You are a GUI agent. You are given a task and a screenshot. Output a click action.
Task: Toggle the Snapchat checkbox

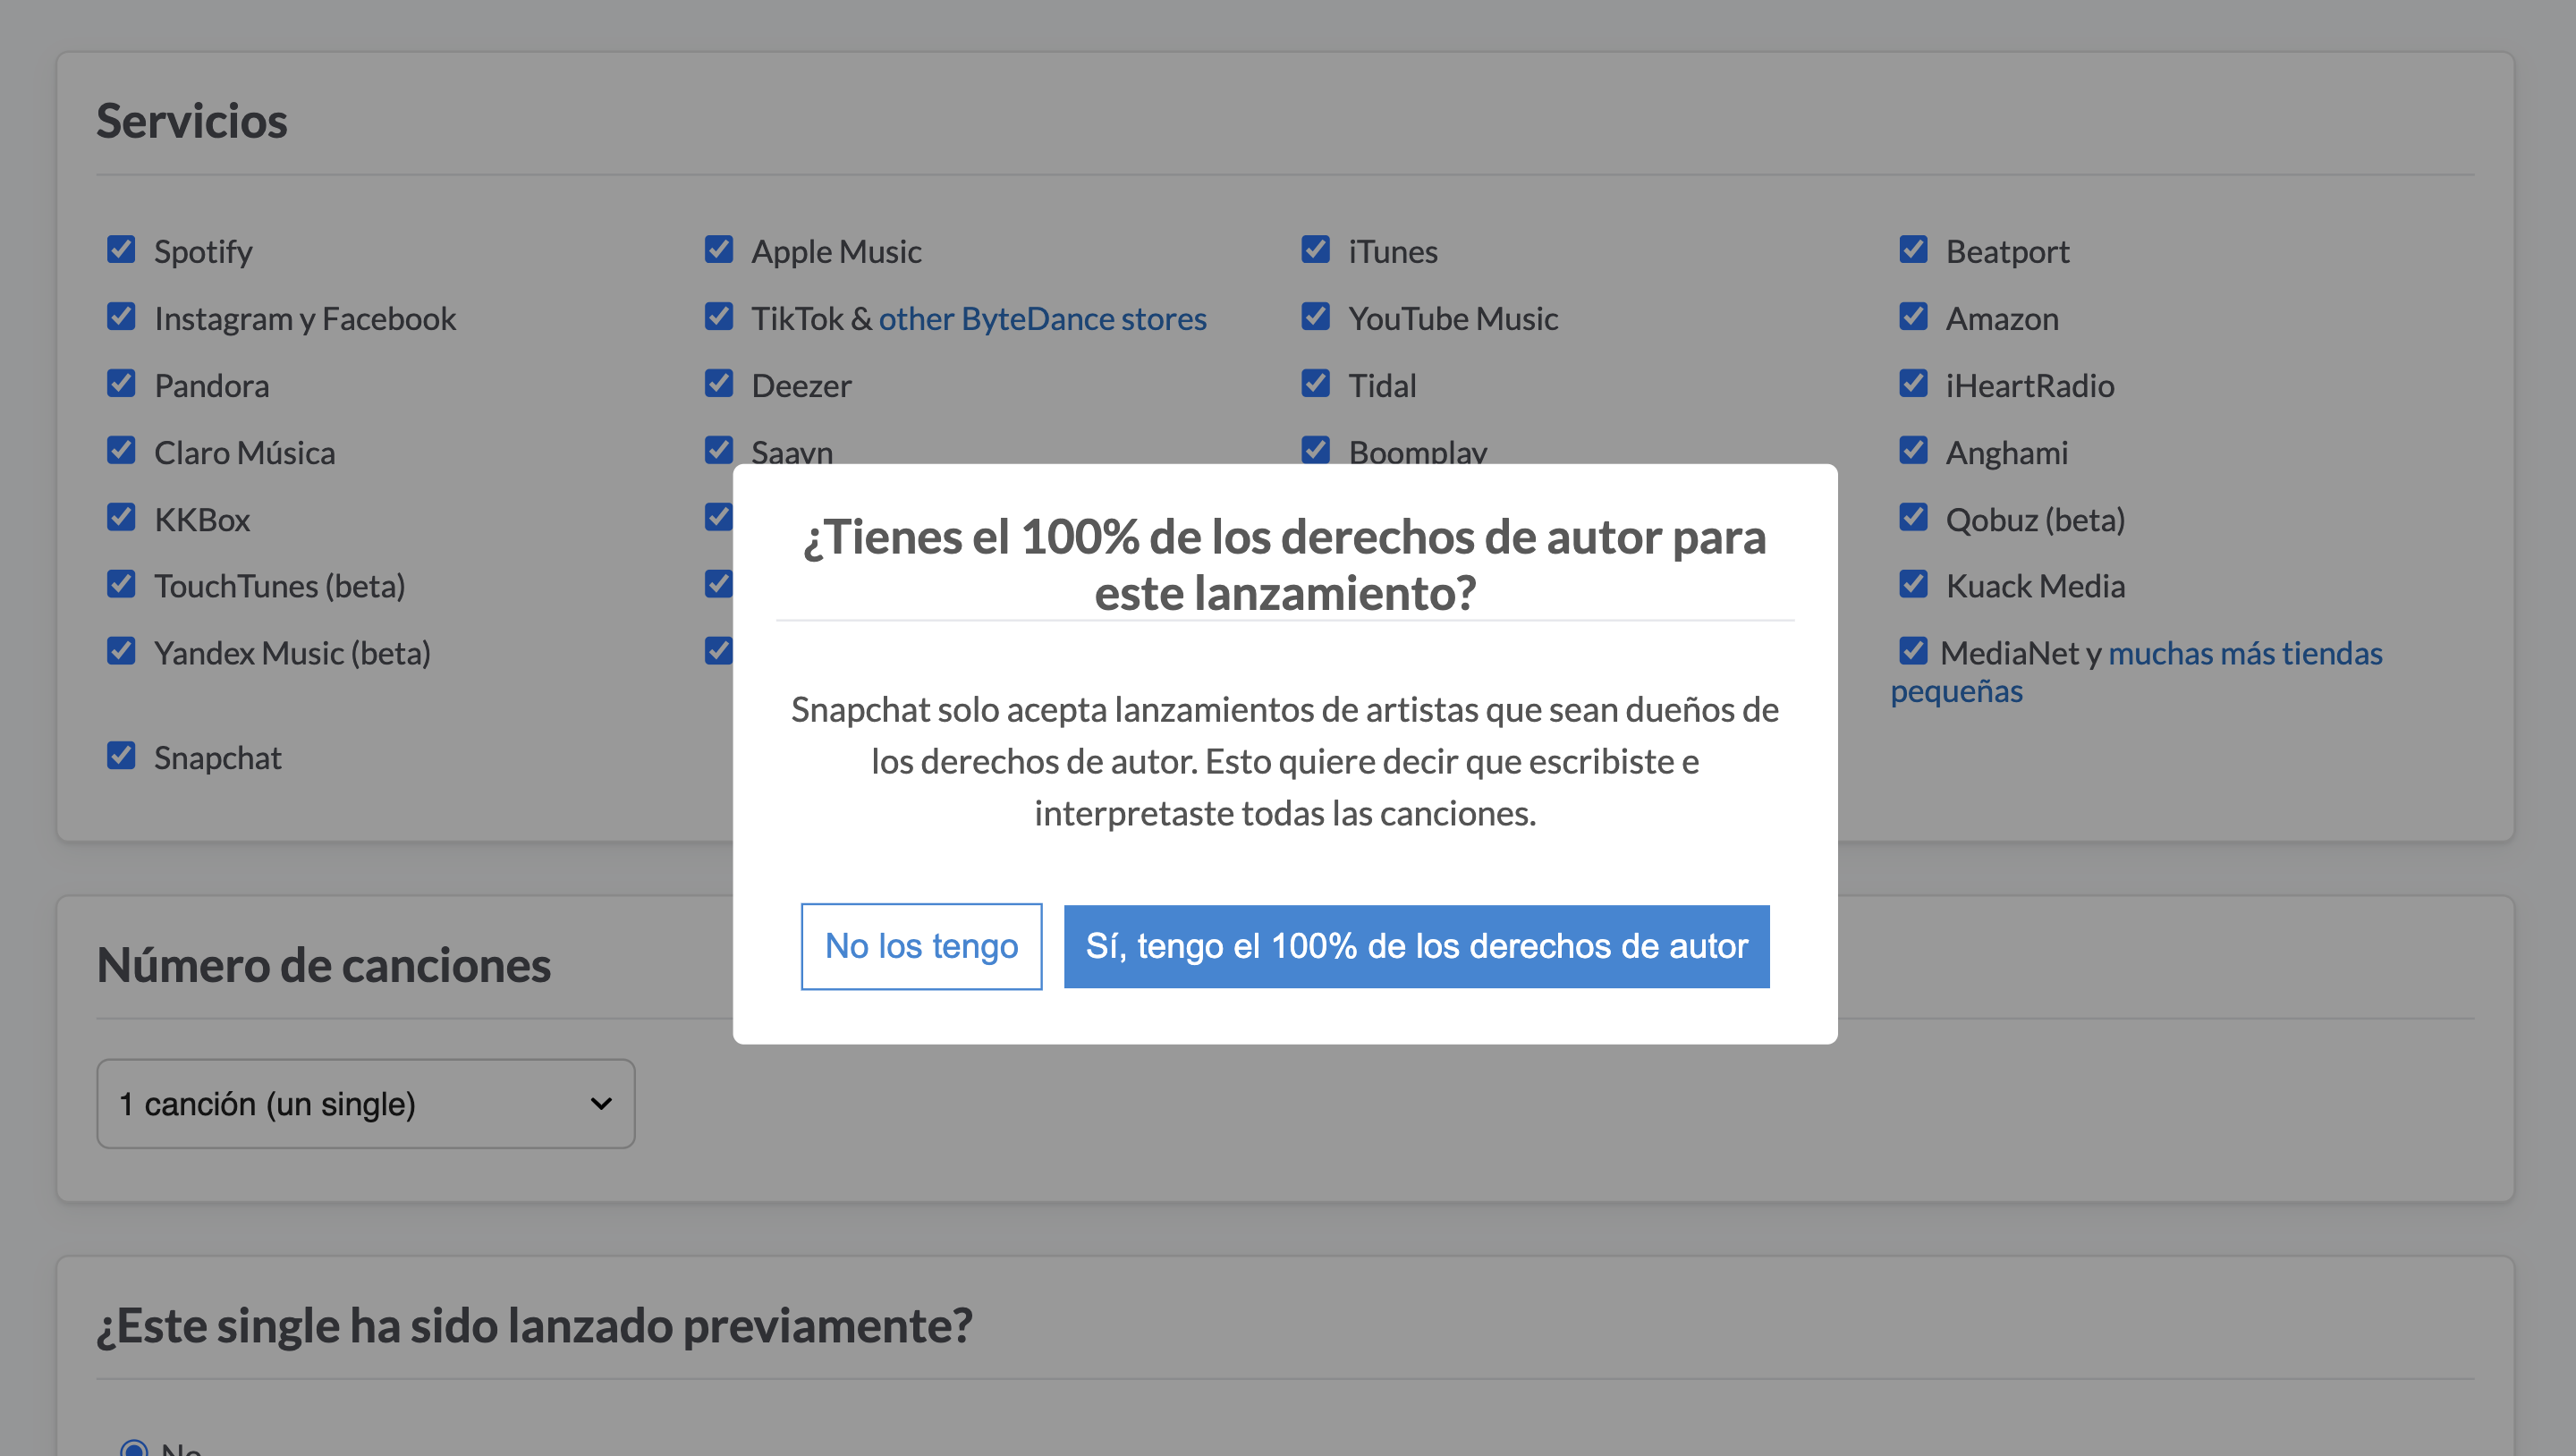[x=121, y=755]
